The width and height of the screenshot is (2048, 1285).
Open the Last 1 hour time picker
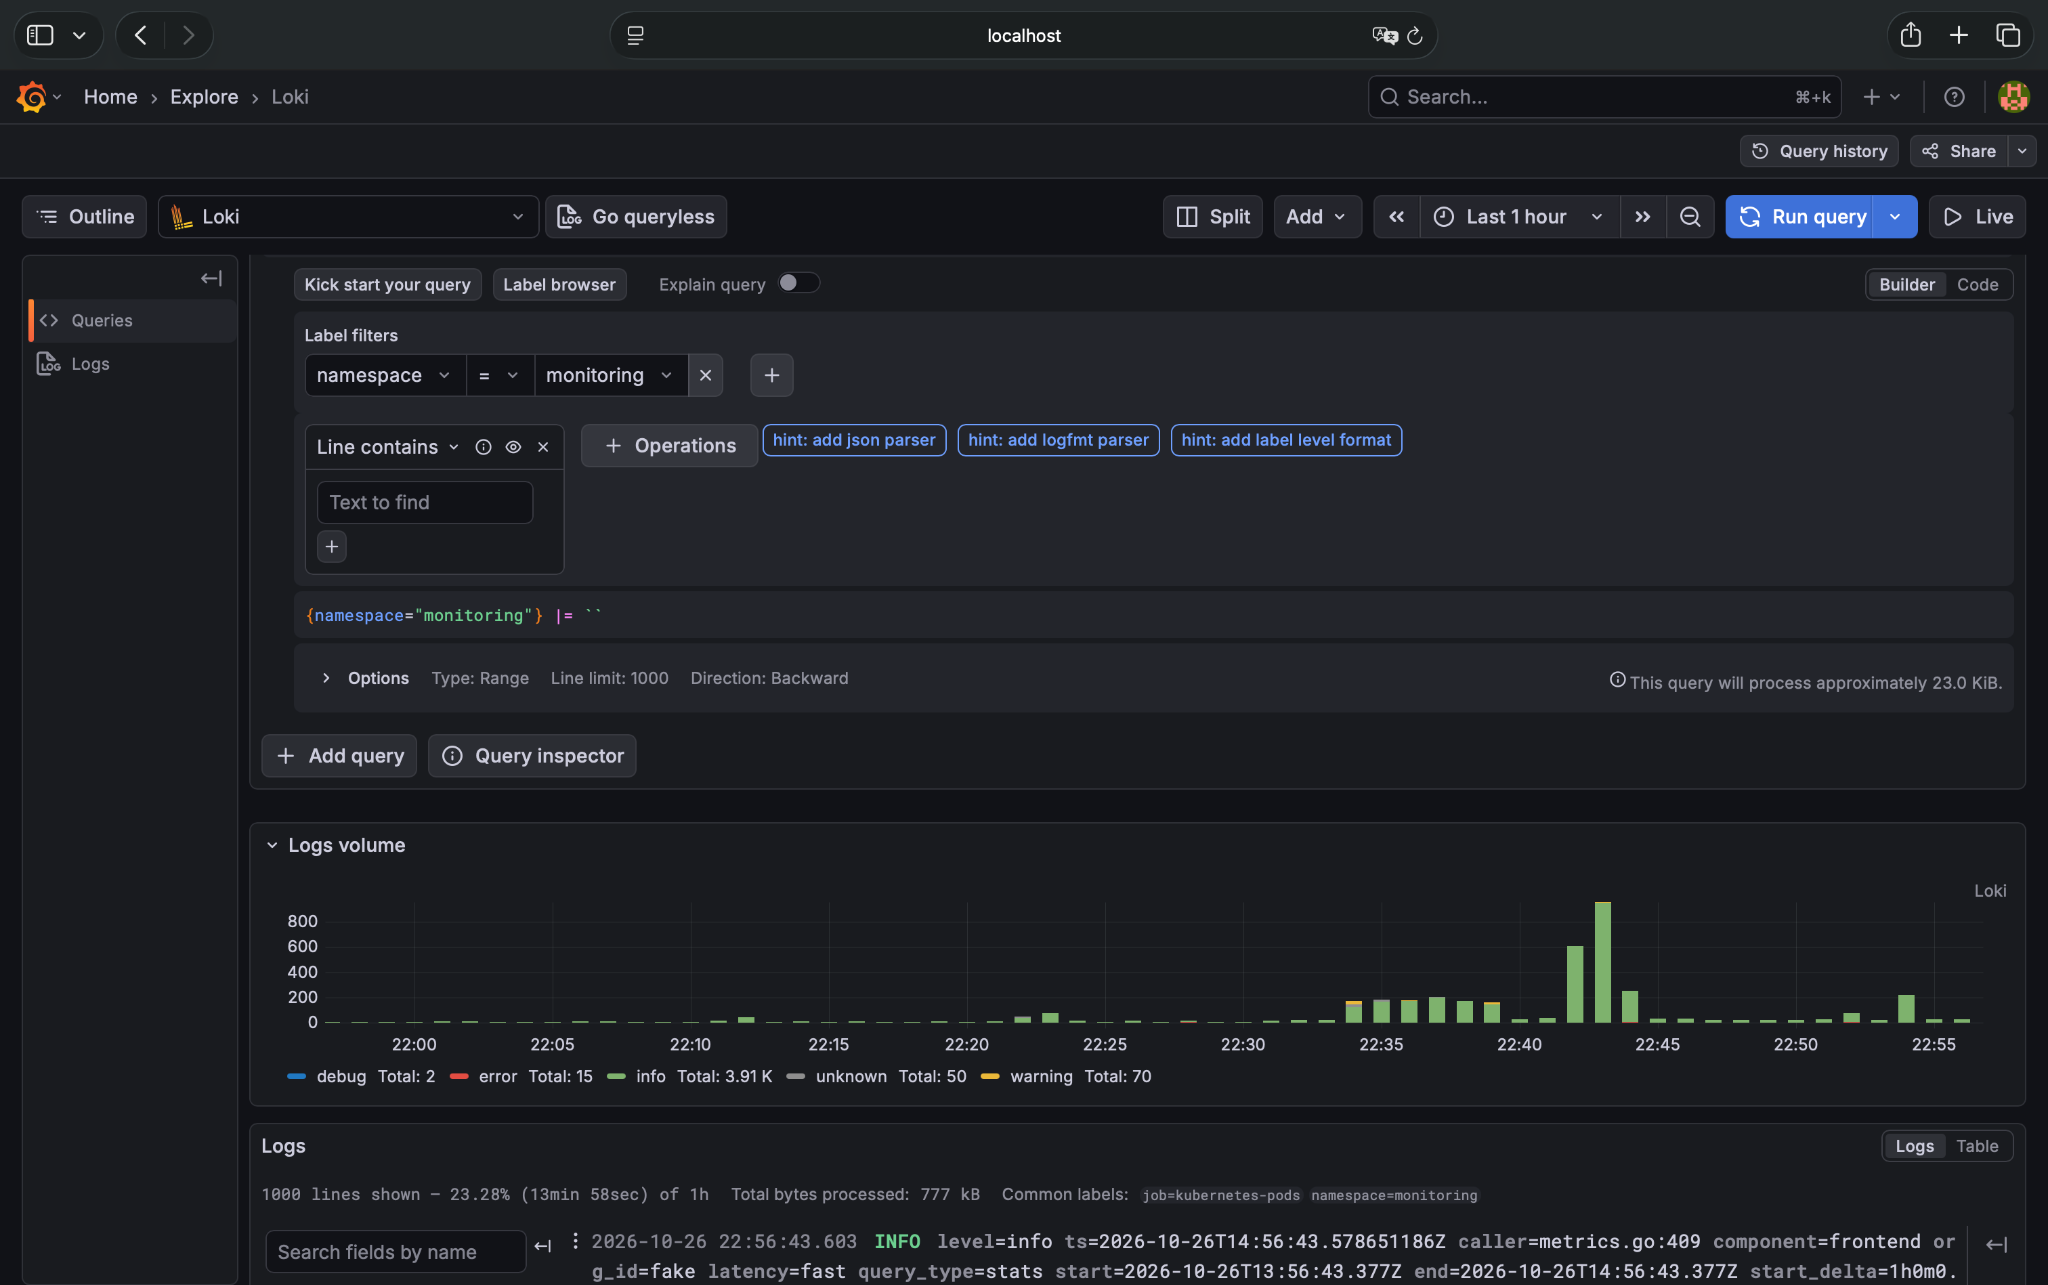(1519, 217)
